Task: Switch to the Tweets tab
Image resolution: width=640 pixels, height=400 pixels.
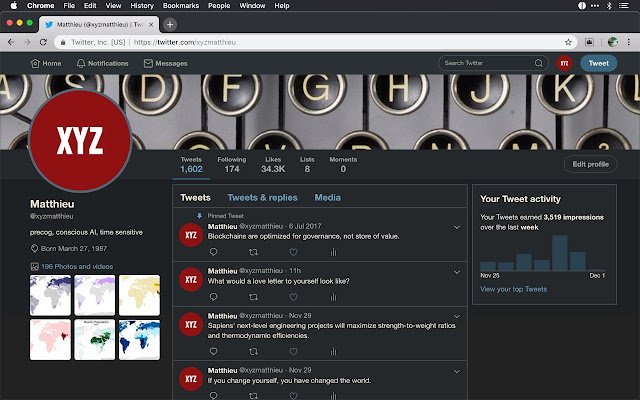Action: (x=196, y=198)
